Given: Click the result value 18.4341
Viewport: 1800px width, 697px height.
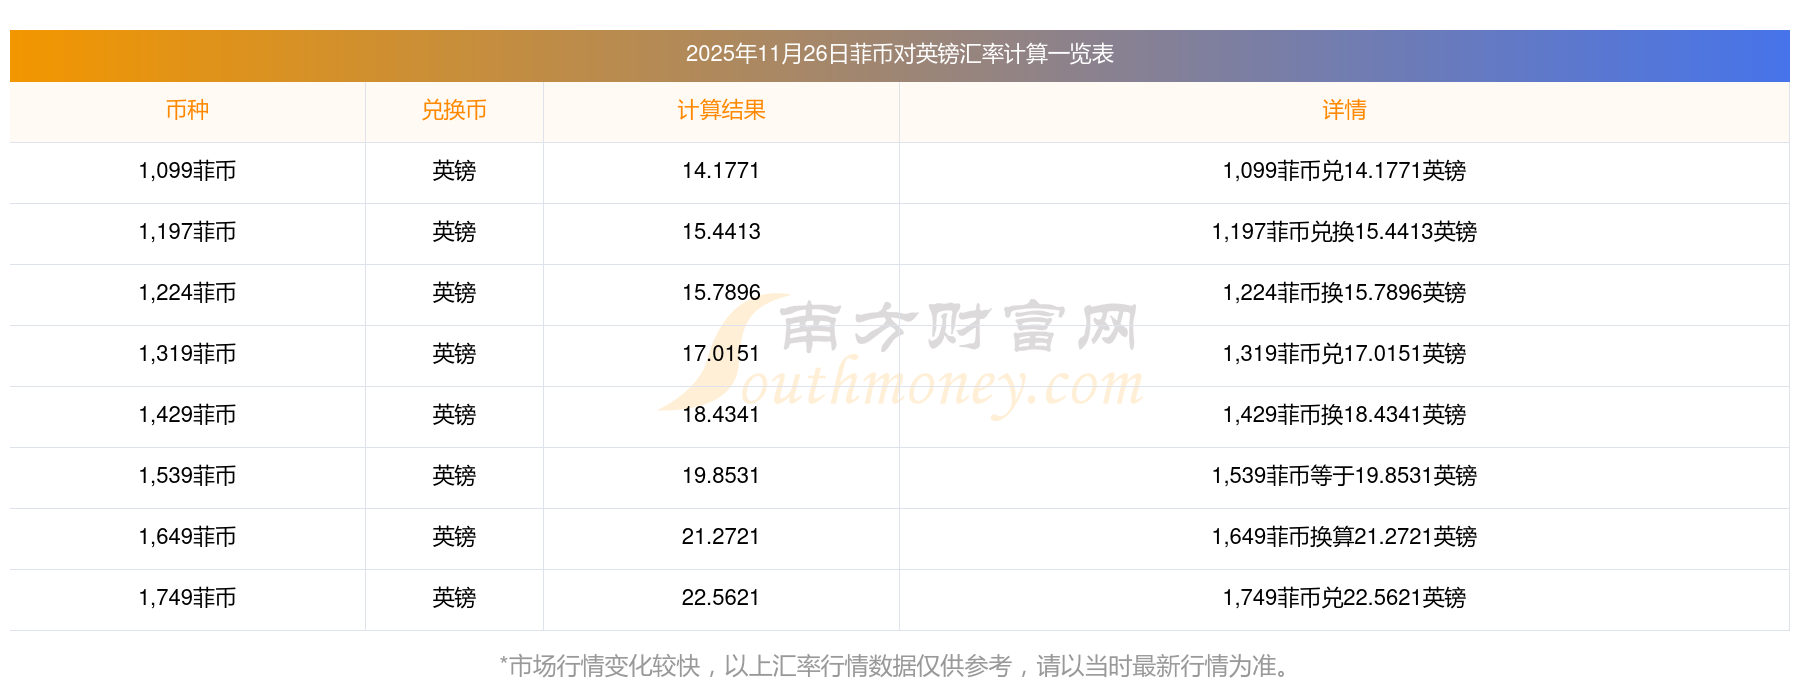Looking at the screenshot, I should pyautogui.click(x=721, y=415).
